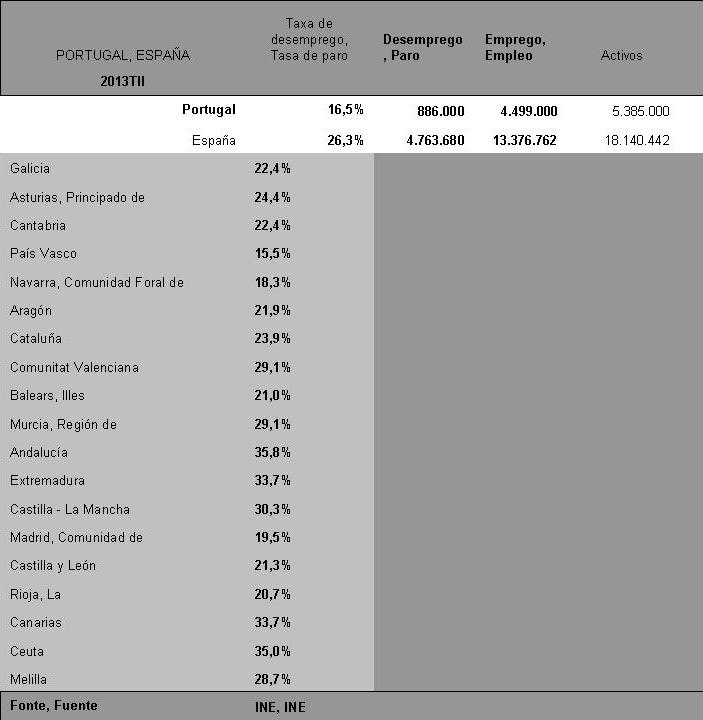Click the Desemprego, Paro column header
The width and height of the screenshot is (703, 720).
(422, 47)
